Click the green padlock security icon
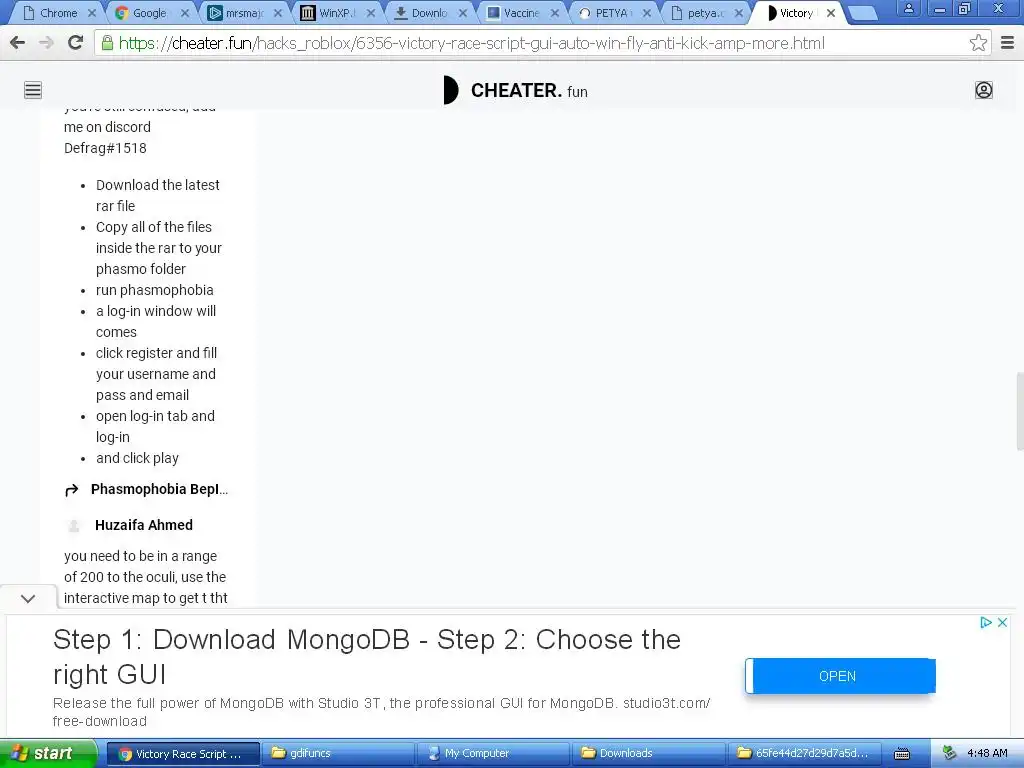1024x768 pixels. click(107, 43)
